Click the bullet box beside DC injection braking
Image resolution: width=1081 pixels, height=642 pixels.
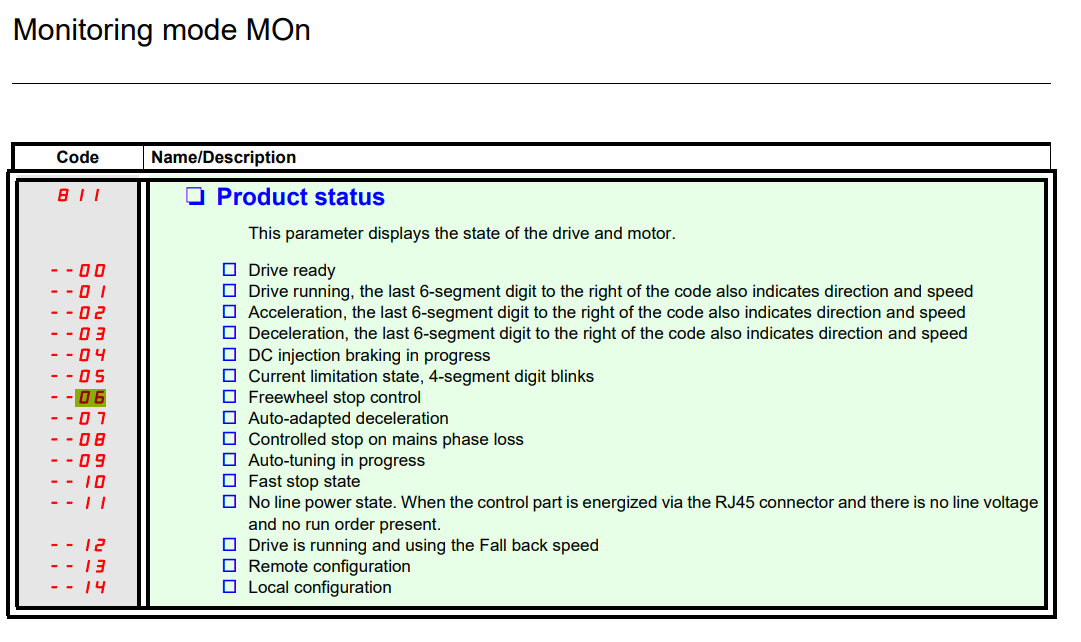point(230,354)
